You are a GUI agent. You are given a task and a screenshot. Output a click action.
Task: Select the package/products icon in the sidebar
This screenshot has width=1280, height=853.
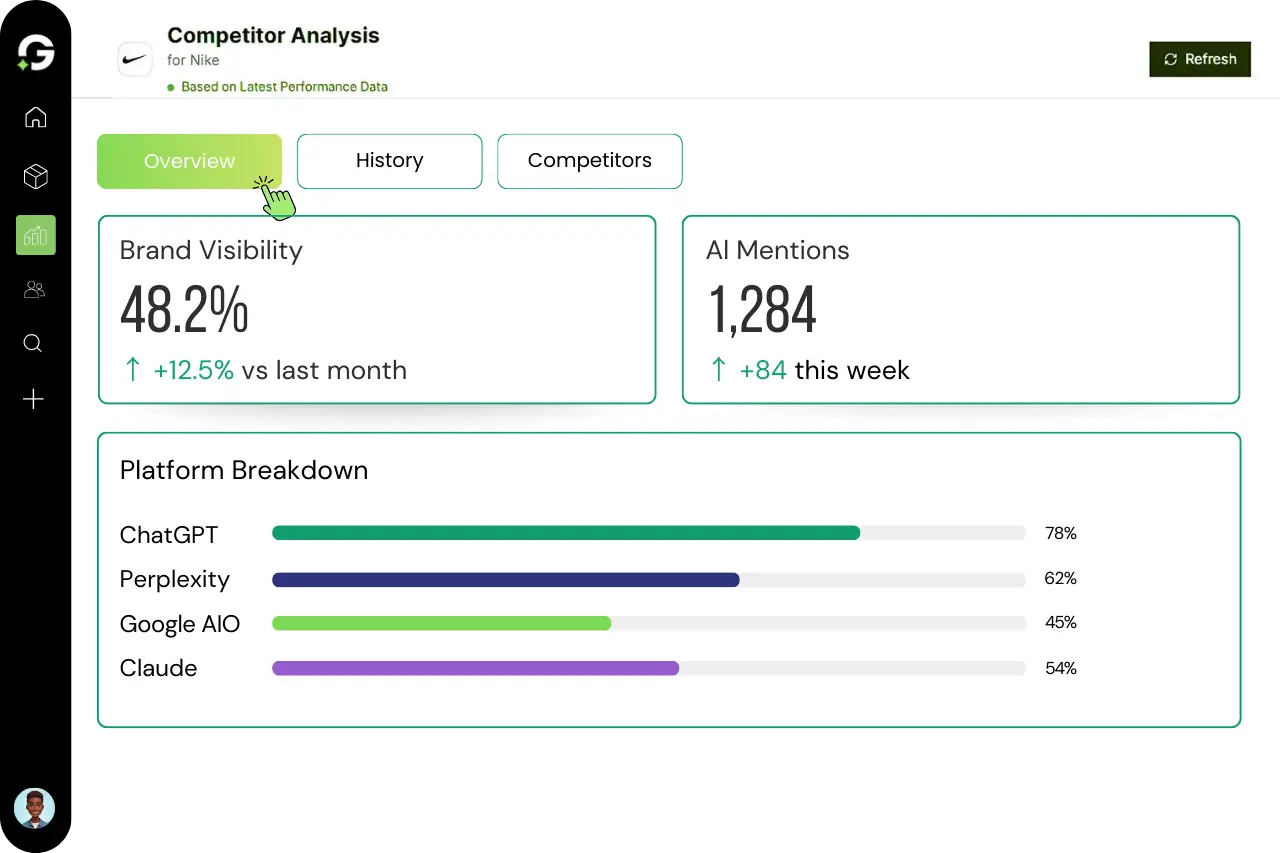coord(35,176)
